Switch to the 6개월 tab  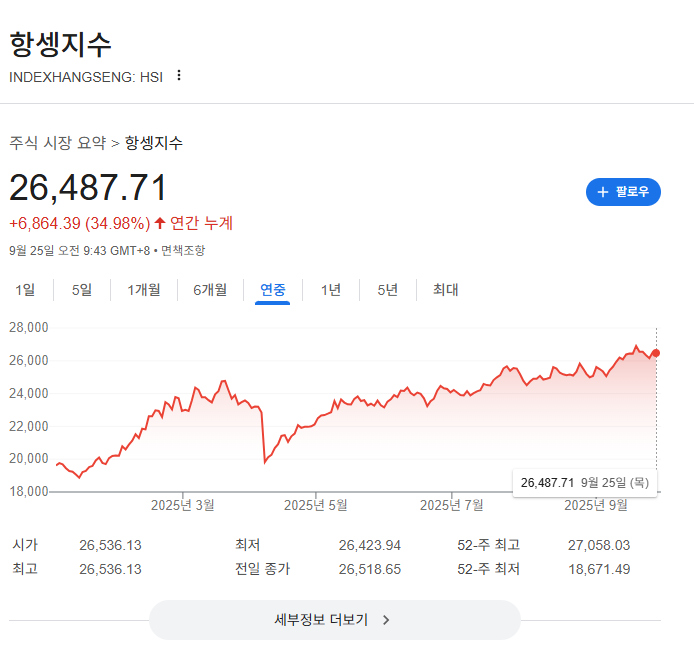pyautogui.click(x=210, y=290)
